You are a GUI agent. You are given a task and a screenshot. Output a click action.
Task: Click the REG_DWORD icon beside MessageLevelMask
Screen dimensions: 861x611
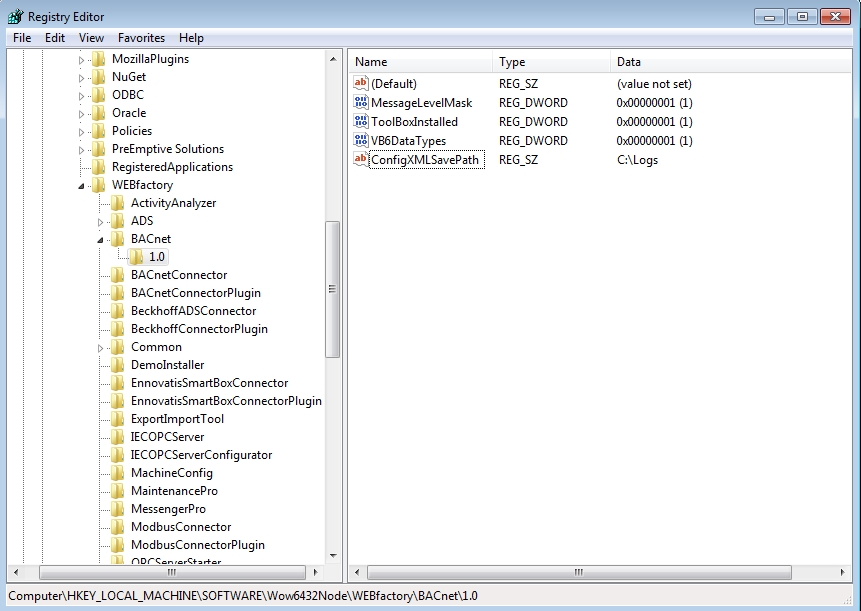pos(361,103)
